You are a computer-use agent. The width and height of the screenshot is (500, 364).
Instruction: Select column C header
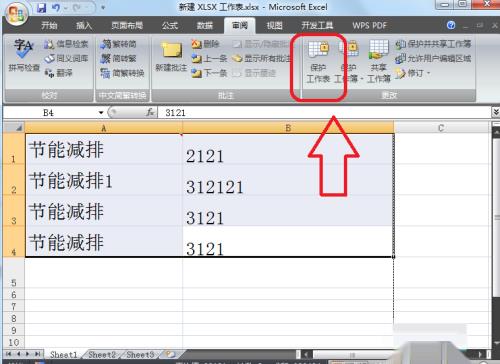[441, 128]
